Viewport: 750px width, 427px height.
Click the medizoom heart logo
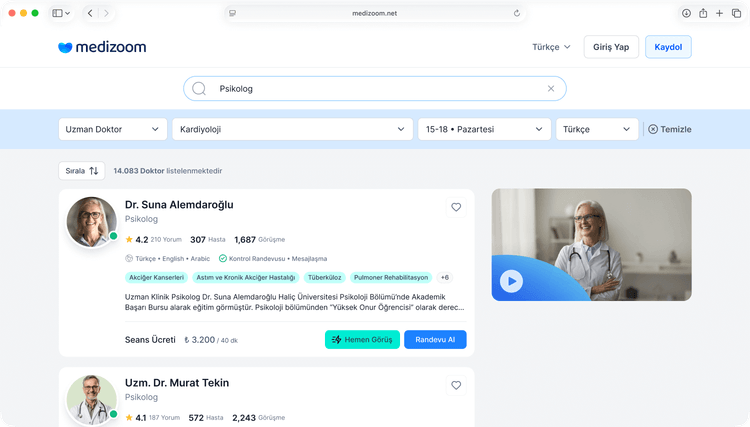pyautogui.click(x=66, y=47)
